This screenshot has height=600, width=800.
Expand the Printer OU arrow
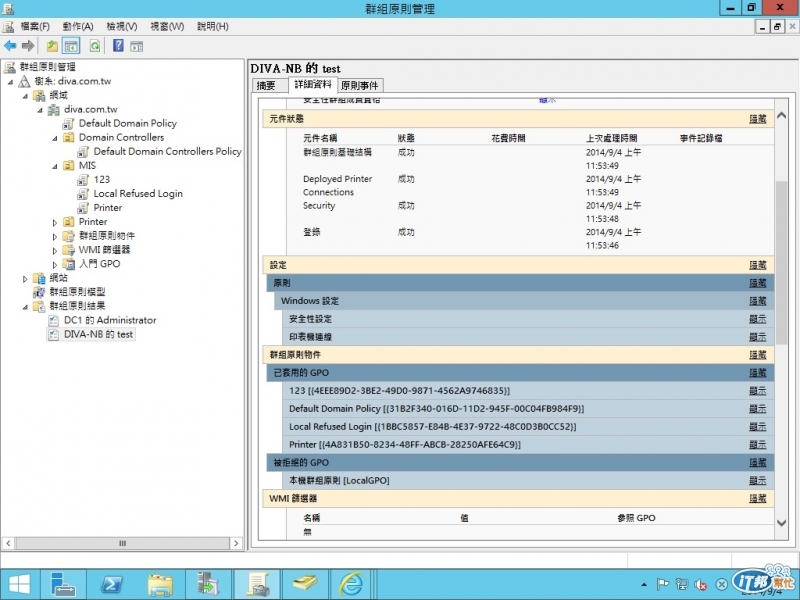[55, 222]
